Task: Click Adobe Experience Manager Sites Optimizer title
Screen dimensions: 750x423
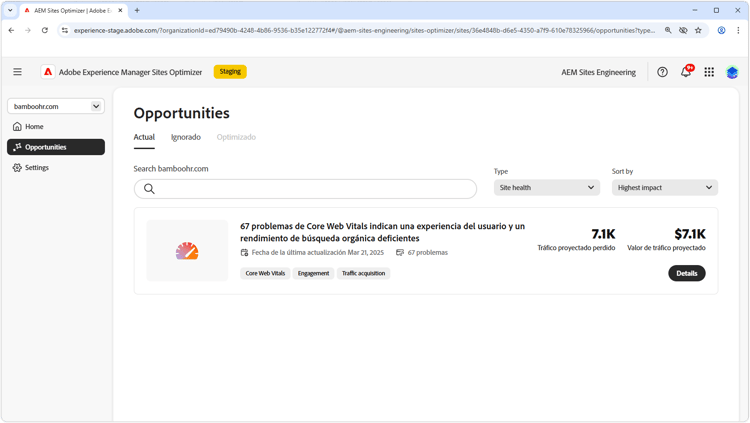Action: (x=130, y=72)
